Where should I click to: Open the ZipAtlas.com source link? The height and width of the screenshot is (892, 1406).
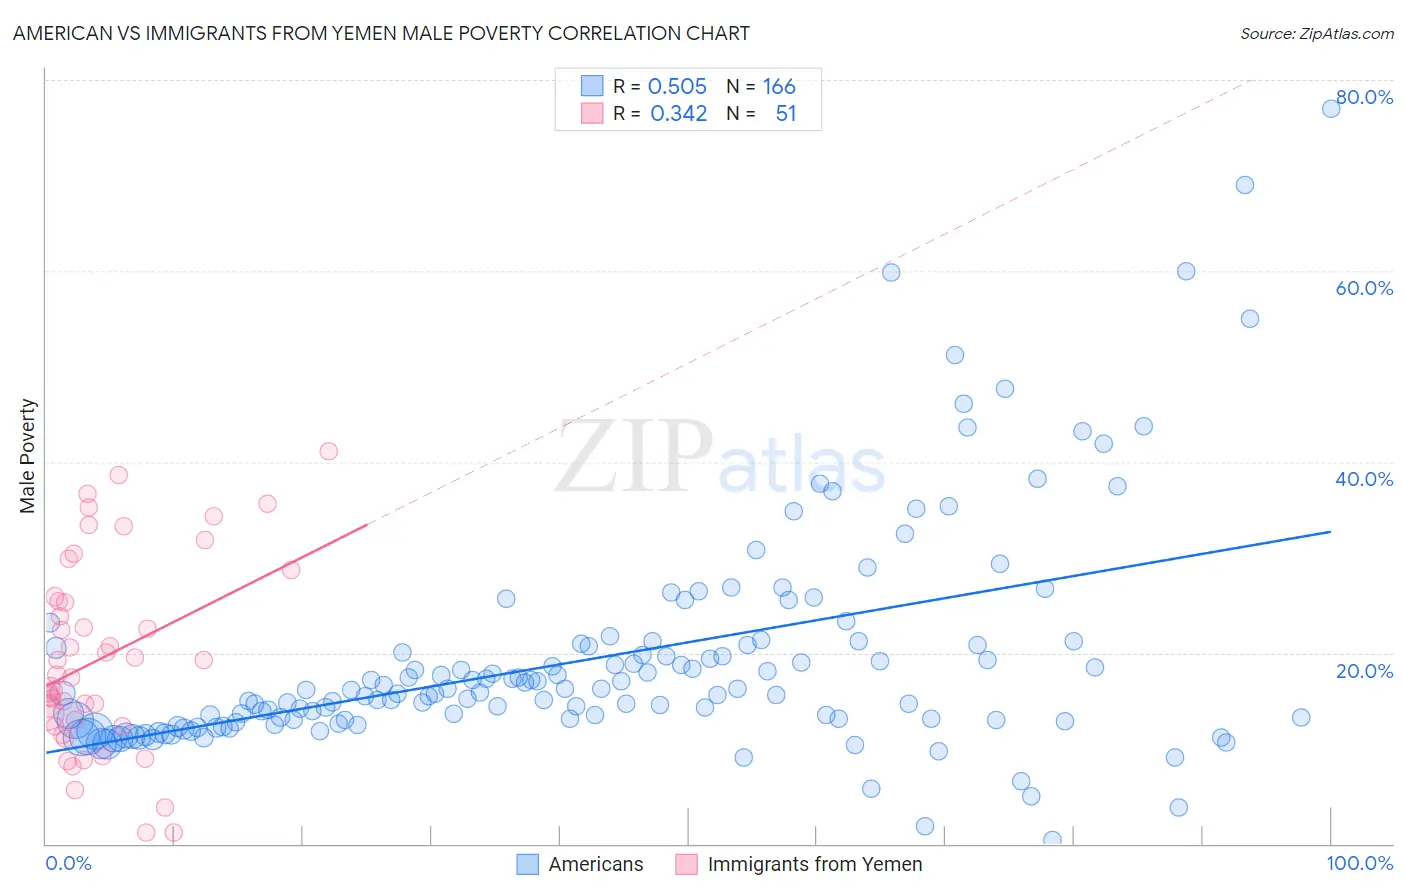pyautogui.click(x=1317, y=33)
